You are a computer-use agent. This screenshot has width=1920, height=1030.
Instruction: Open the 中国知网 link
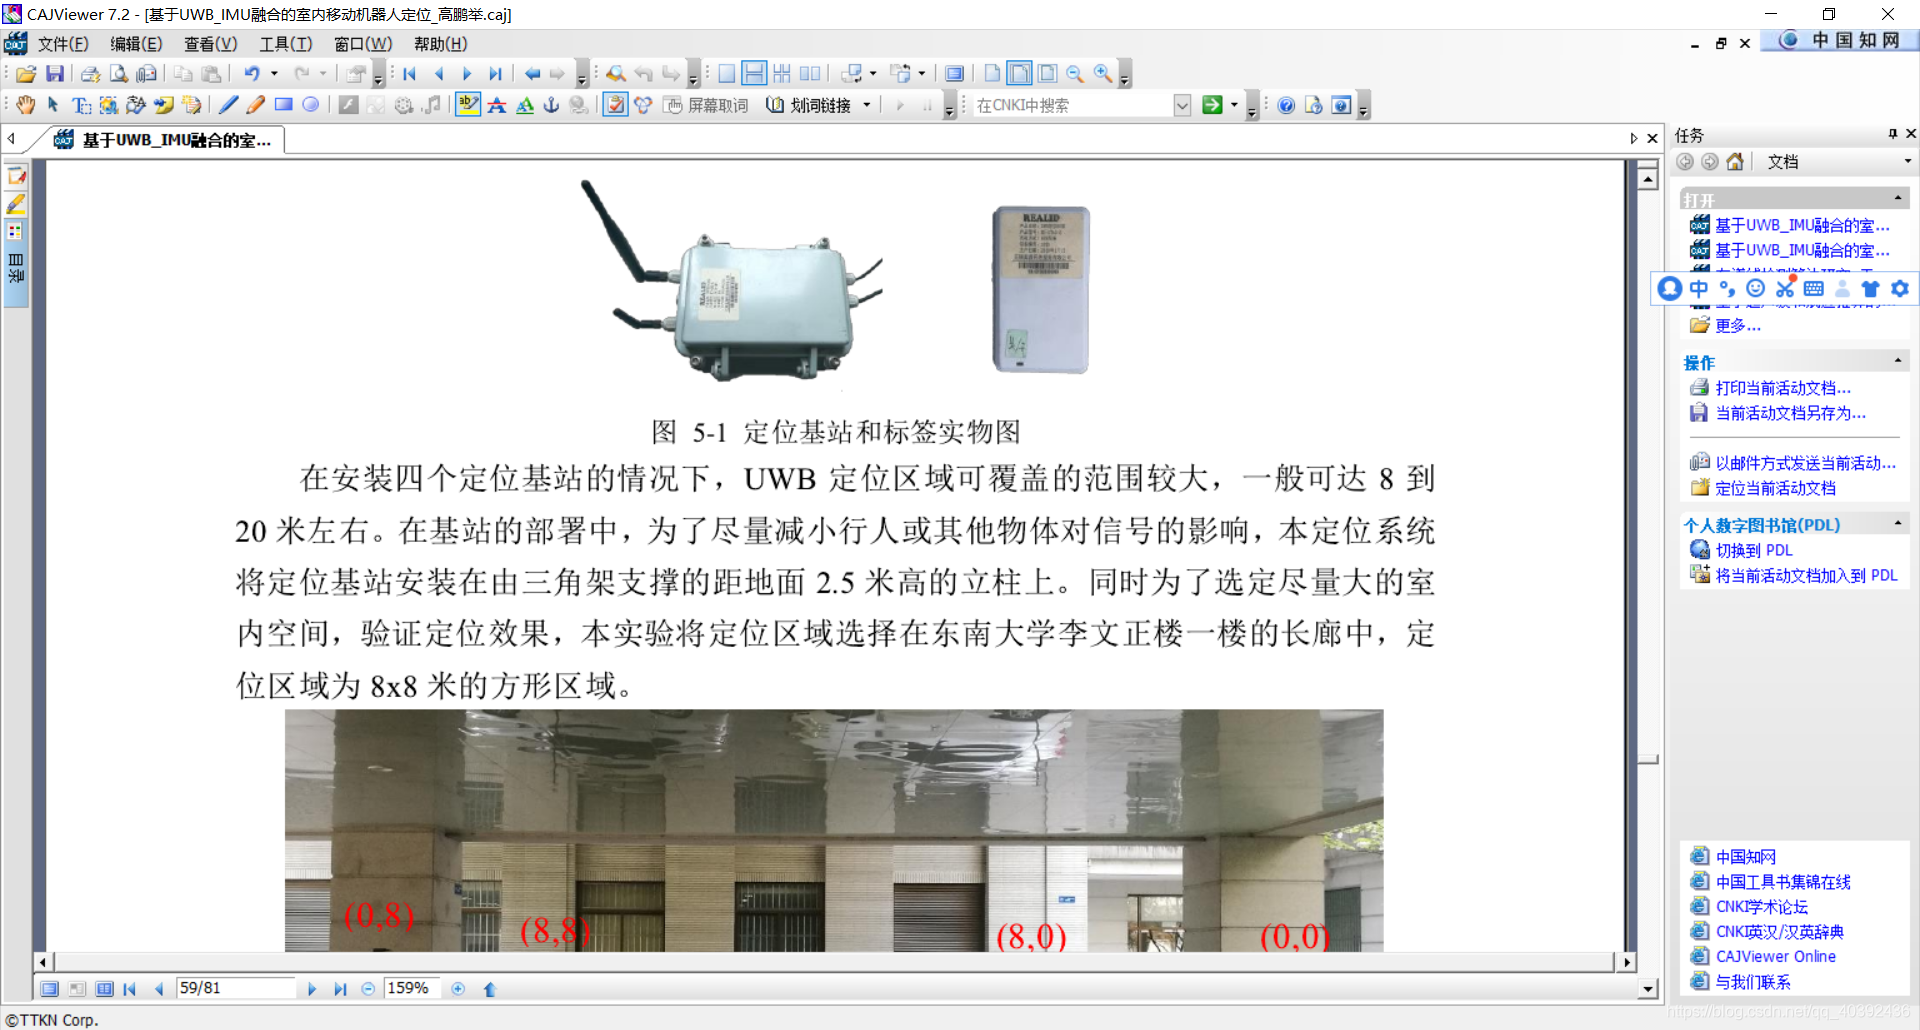coord(1746,857)
